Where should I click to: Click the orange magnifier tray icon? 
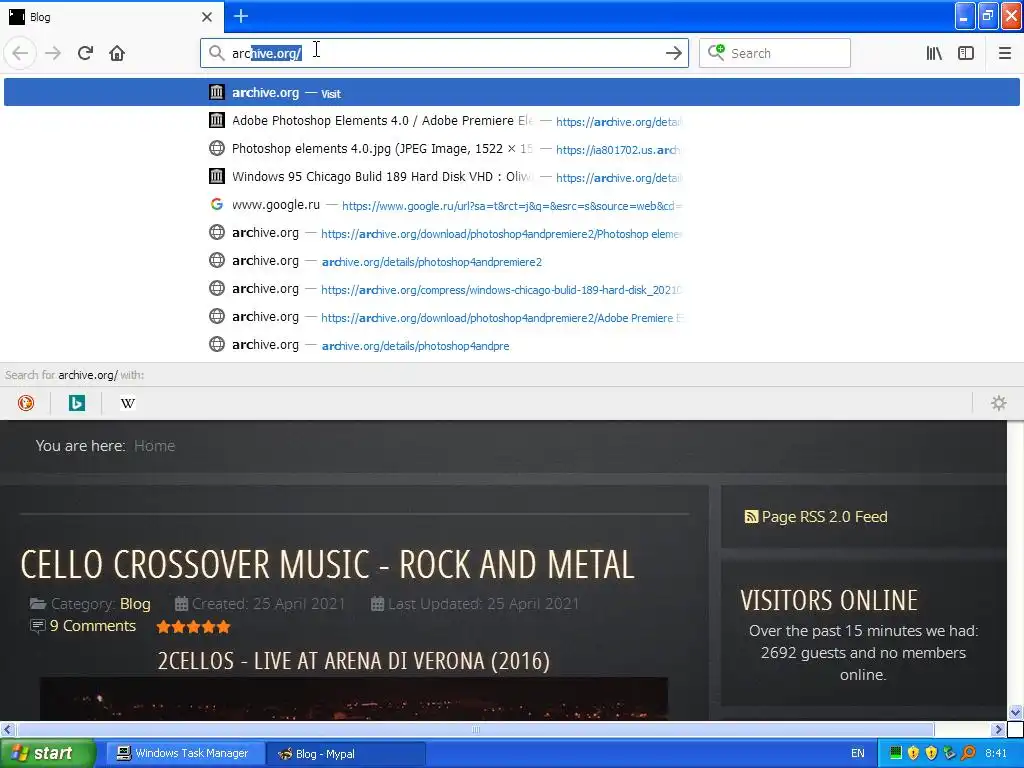coord(968,753)
